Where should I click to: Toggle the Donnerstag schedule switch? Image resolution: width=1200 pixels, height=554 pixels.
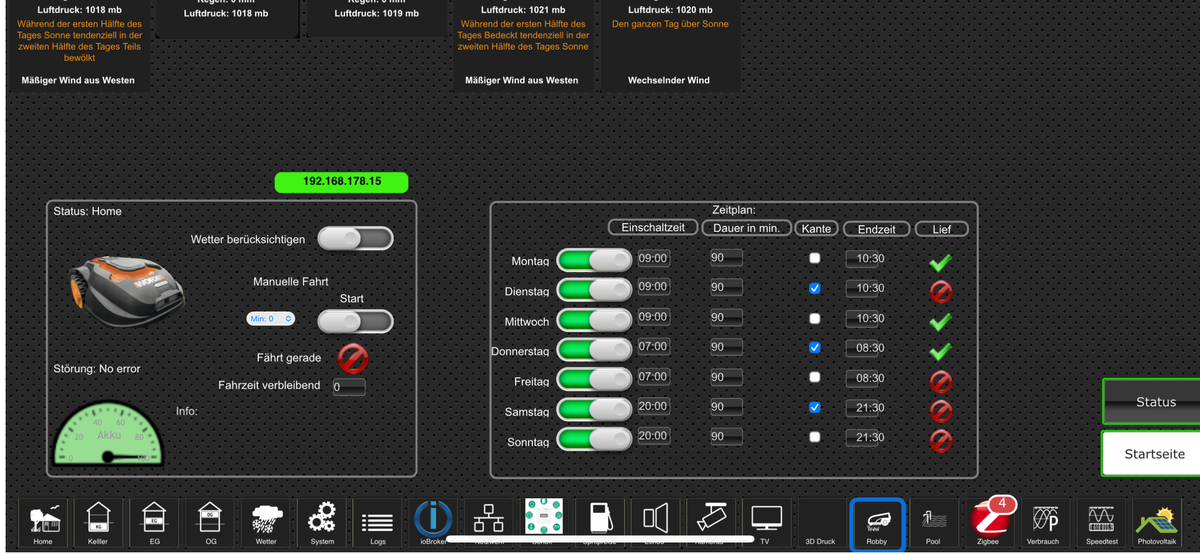tap(594, 350)
